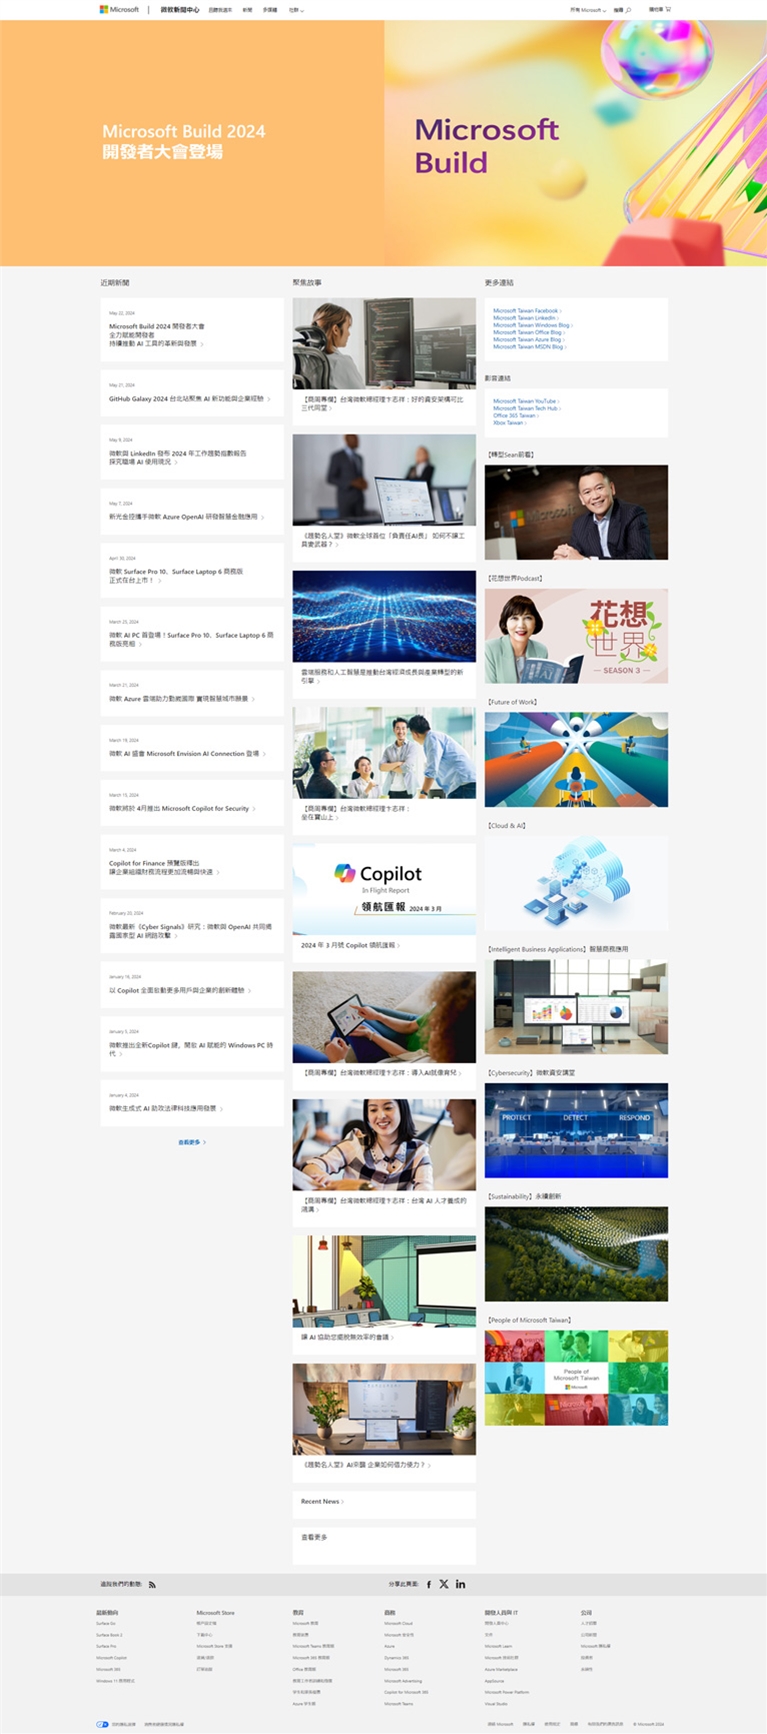Open April 30 Surface Pro 10 上市 news item
The image size is (767, 1734).
(x=192, y=570)
